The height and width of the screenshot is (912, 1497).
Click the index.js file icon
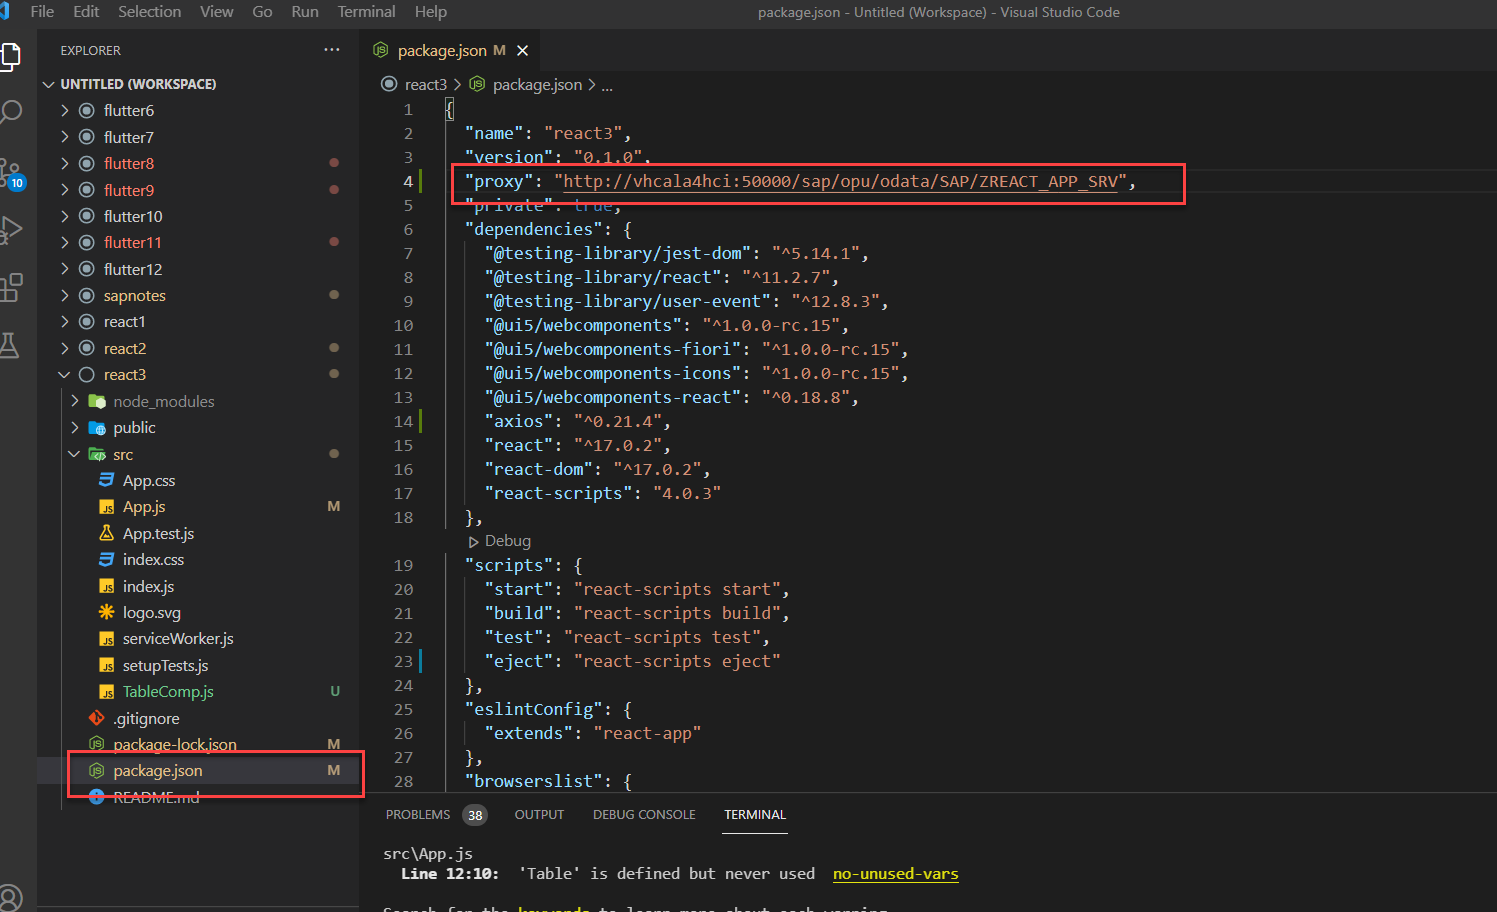106,586
